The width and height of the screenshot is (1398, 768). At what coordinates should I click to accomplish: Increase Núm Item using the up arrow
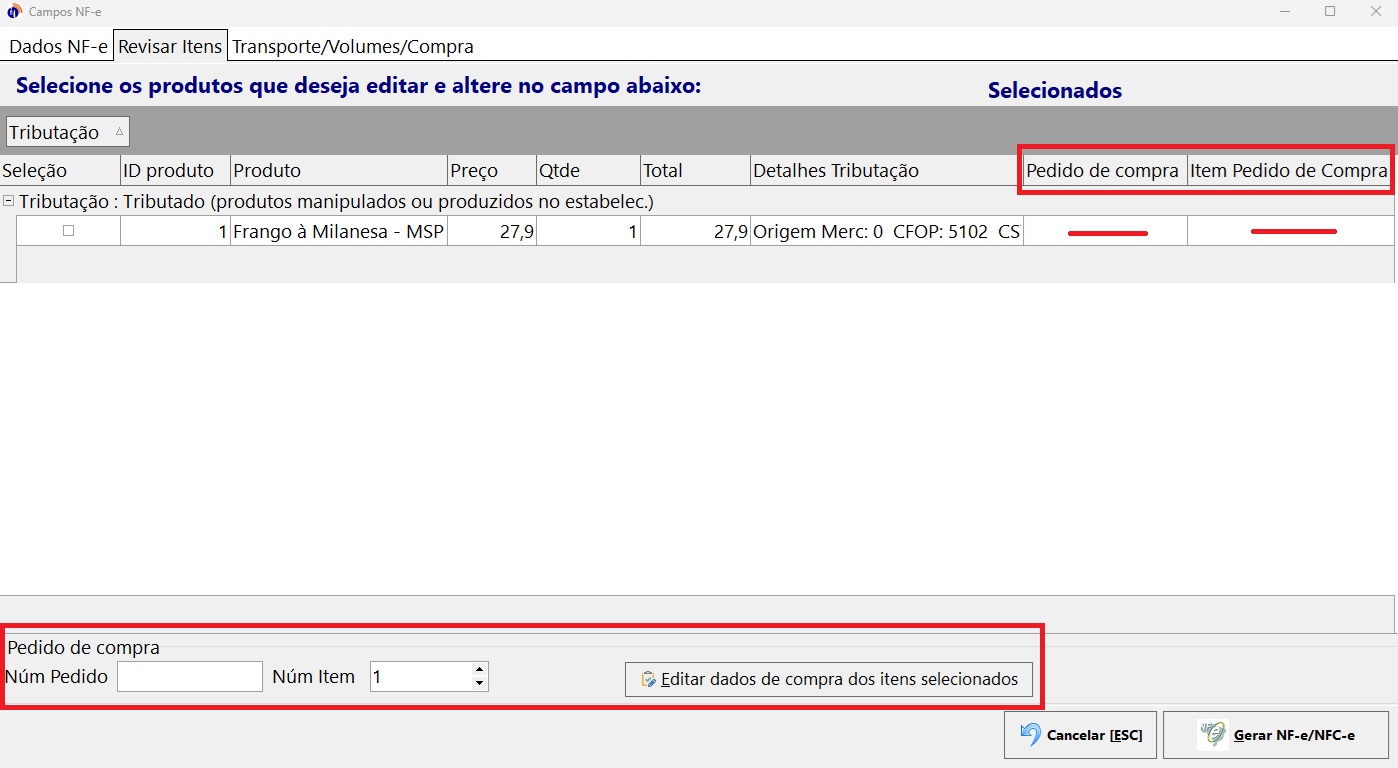[480, 670]
